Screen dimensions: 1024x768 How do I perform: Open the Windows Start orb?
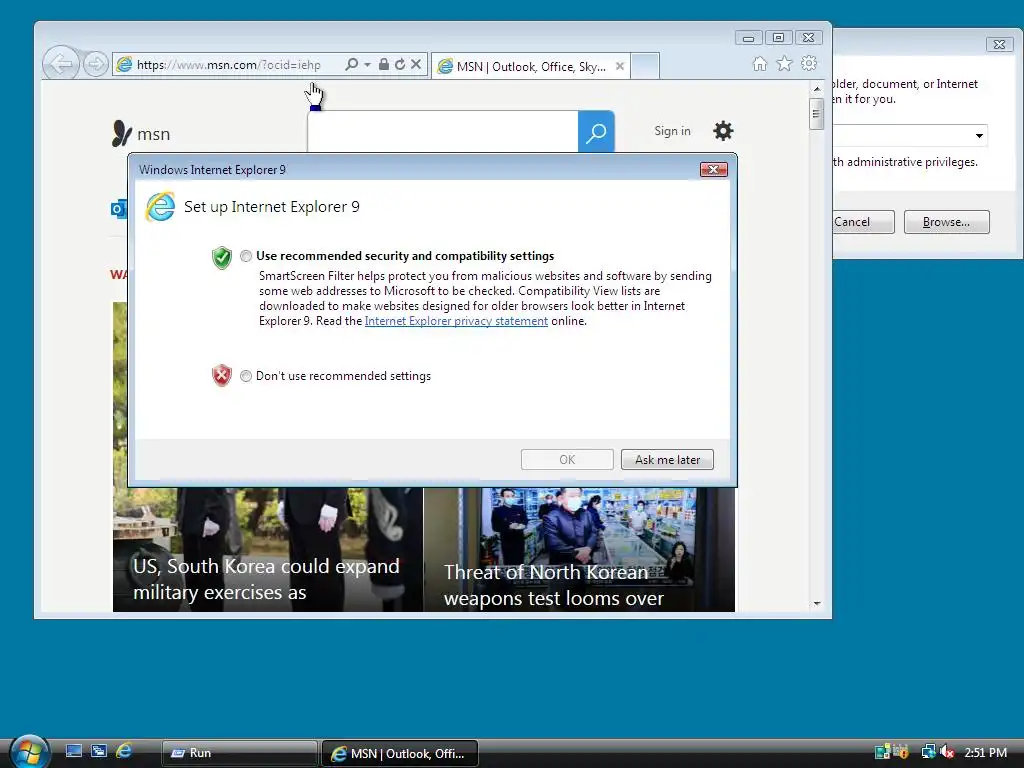click(29, 751)
